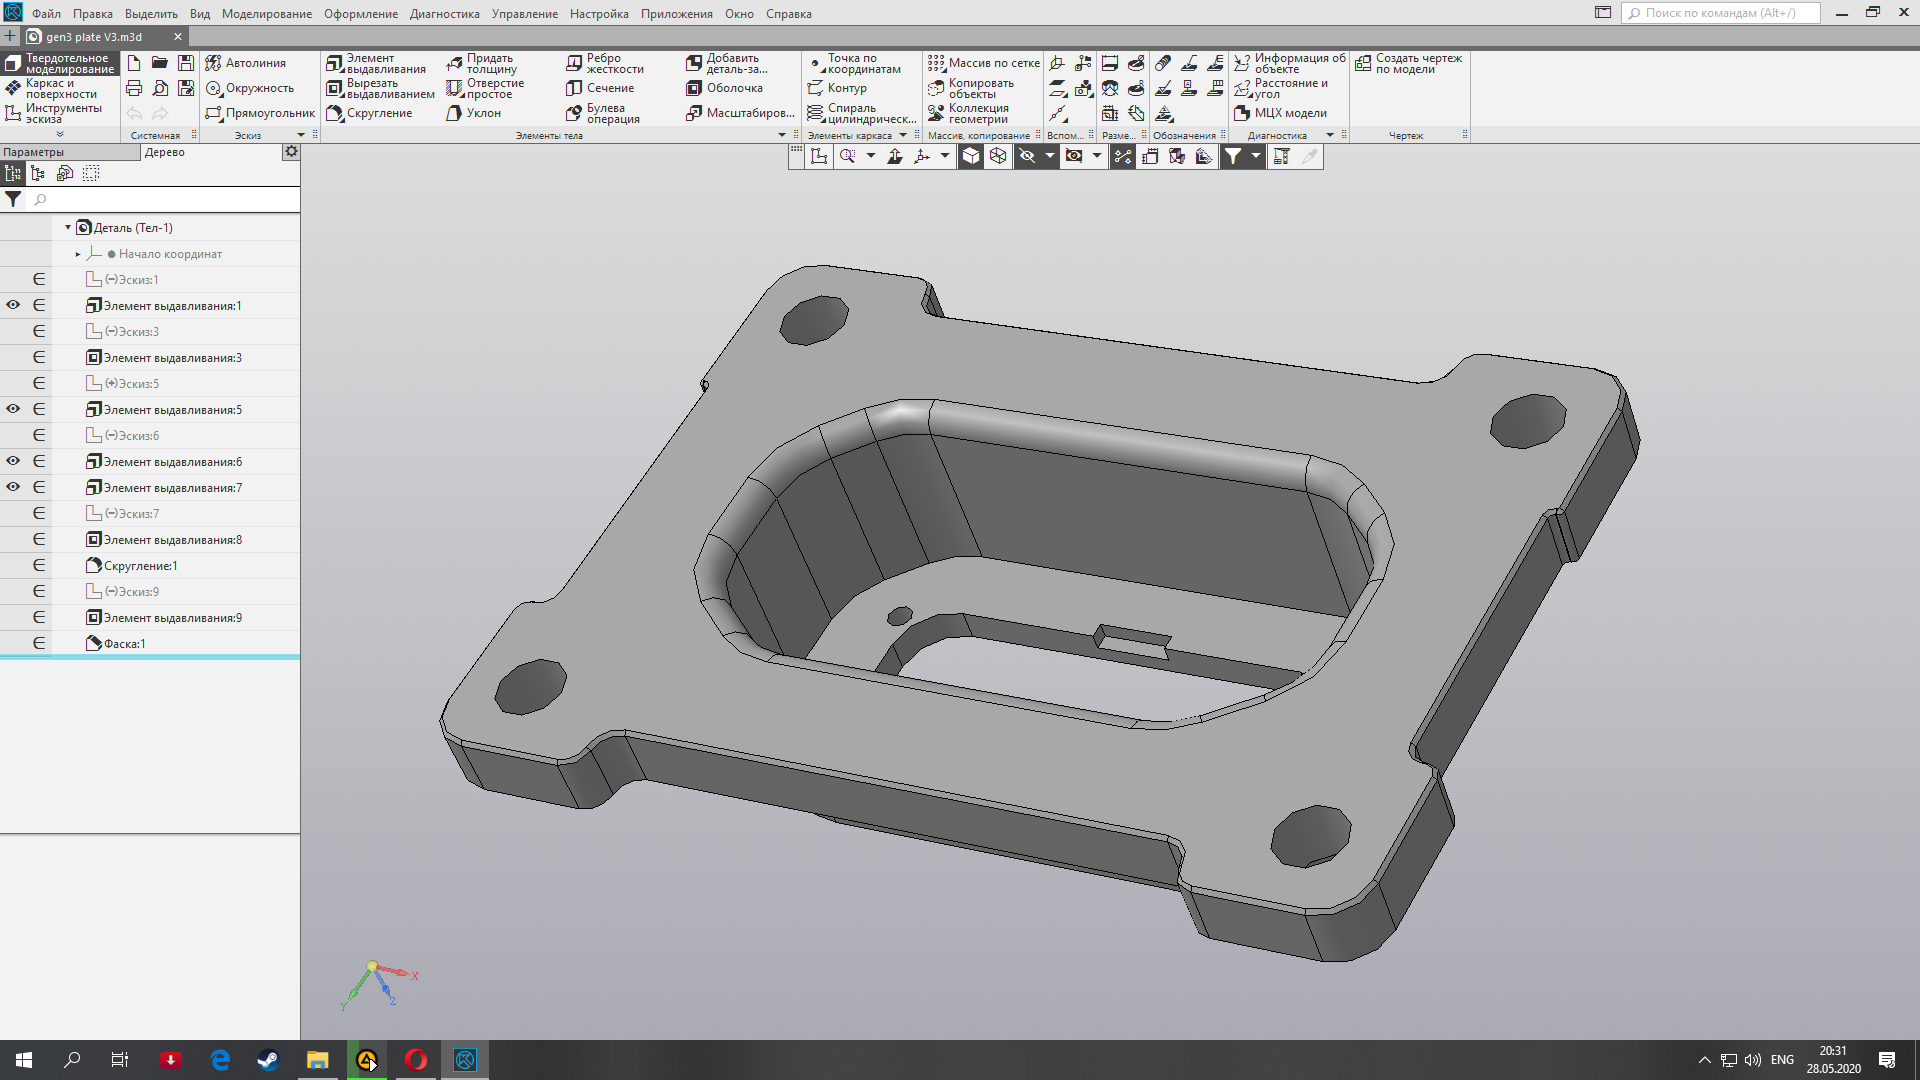Choose the Fillet (Скругление) tool
This screenshot has height=1080, width=1920.
(369, 113)
